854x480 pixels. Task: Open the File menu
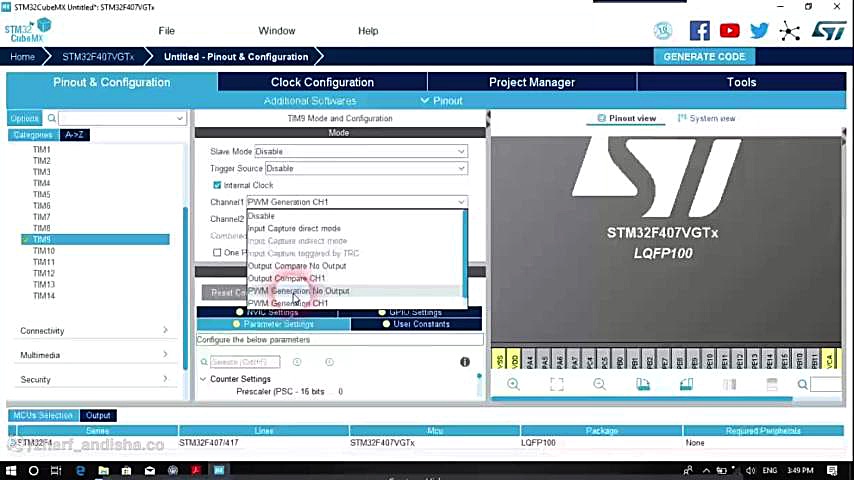167,31
